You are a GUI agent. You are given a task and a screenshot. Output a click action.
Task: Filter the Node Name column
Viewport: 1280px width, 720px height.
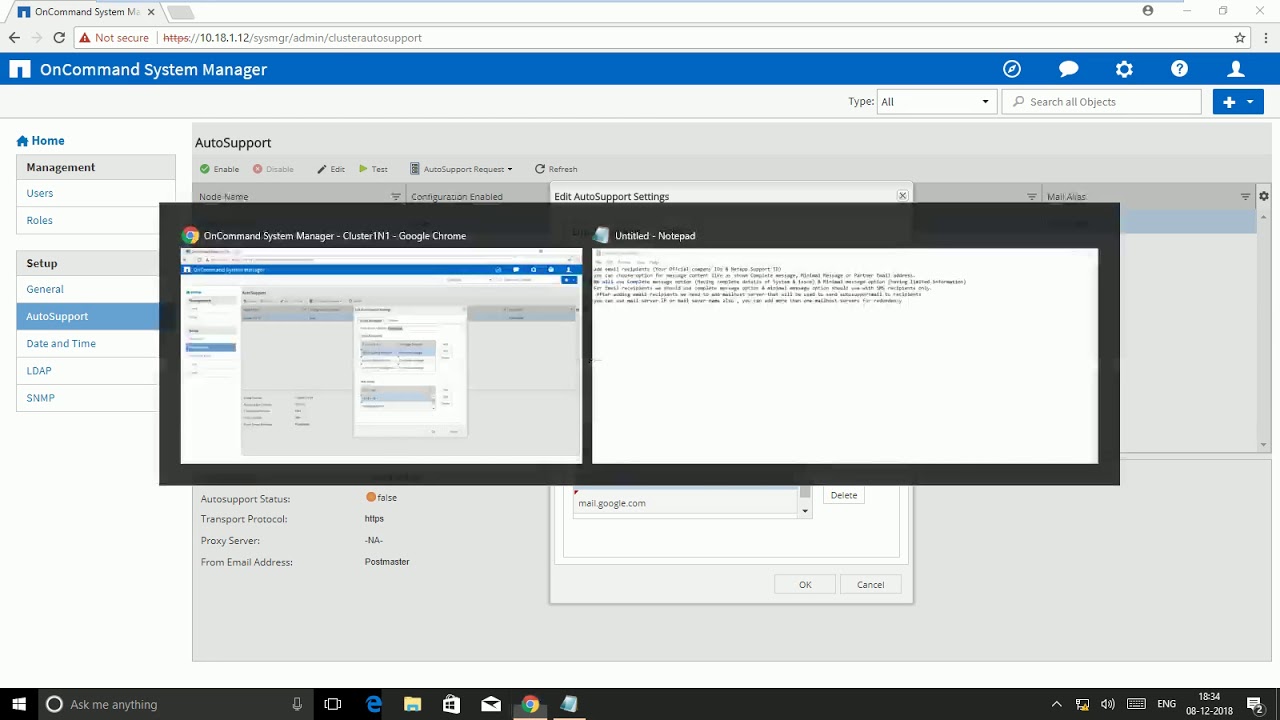pyautogui.click(x=396, y=197)
